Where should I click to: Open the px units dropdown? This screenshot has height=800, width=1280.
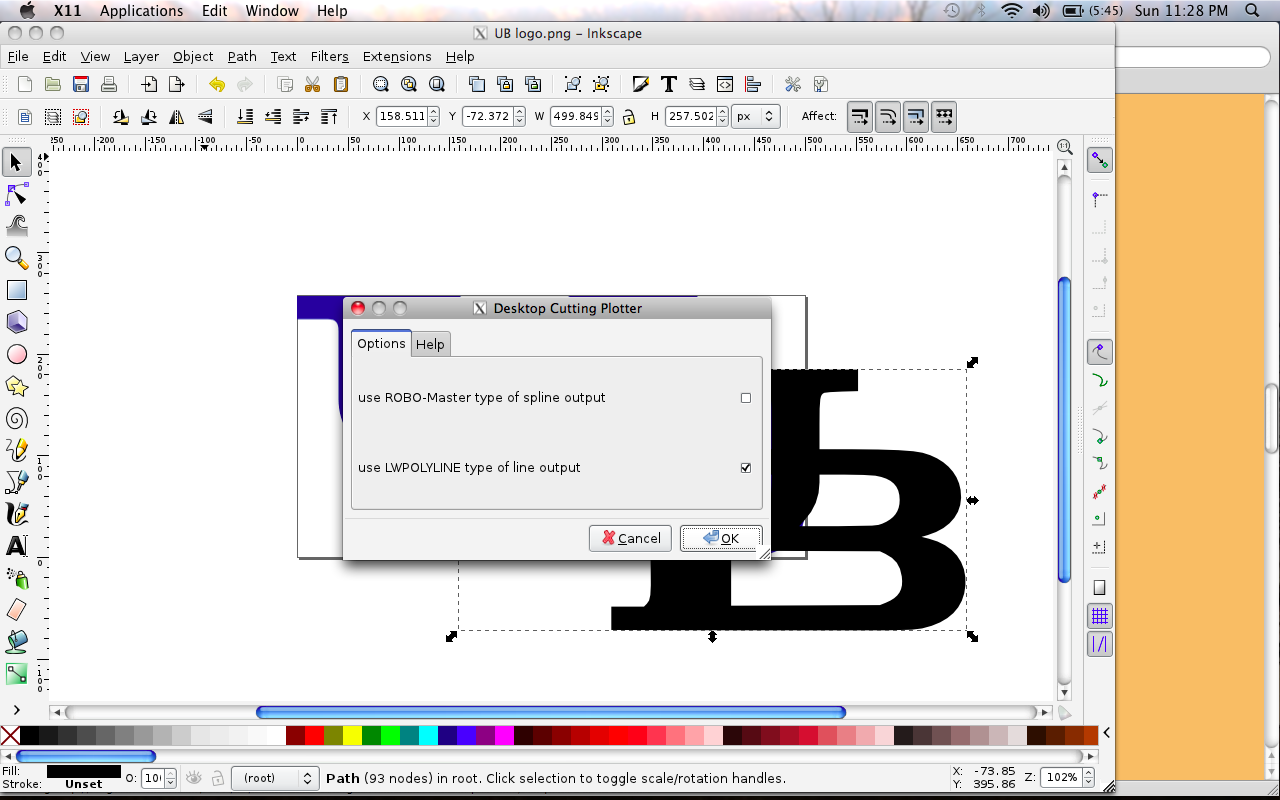coord(755,116)
